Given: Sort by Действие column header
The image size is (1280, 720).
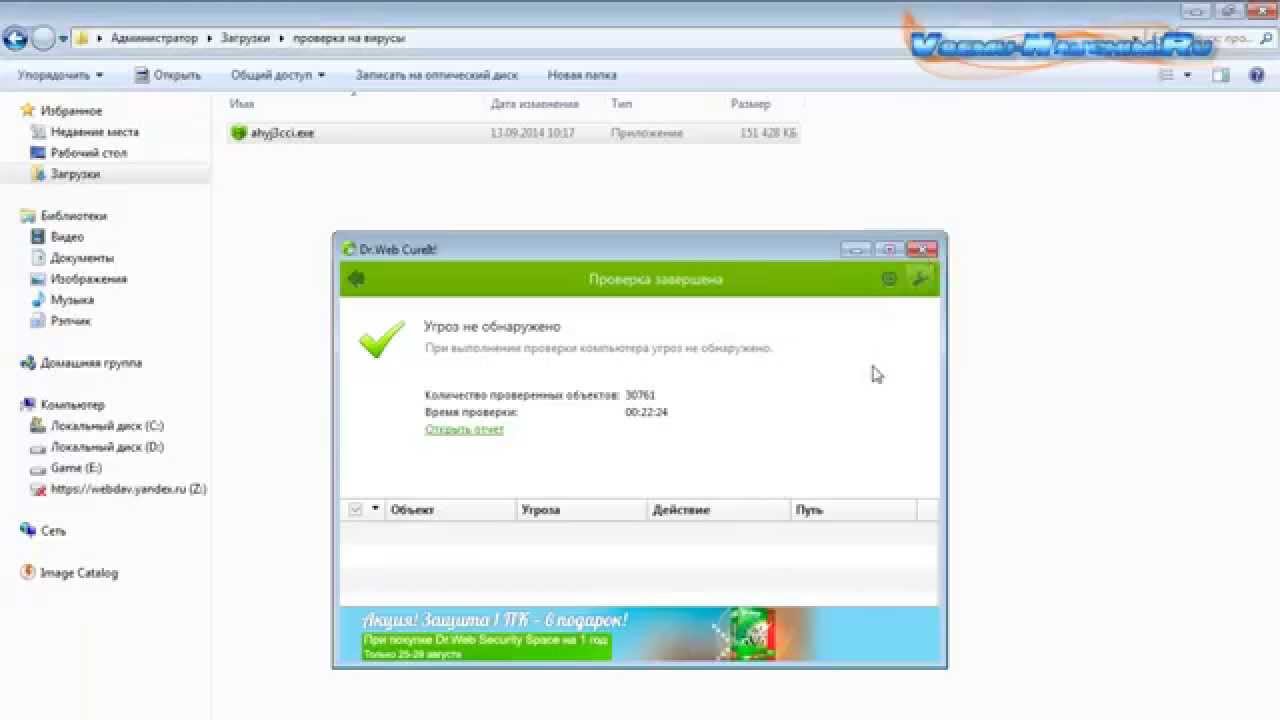Looking at the screenshot, I should (719, 510).
